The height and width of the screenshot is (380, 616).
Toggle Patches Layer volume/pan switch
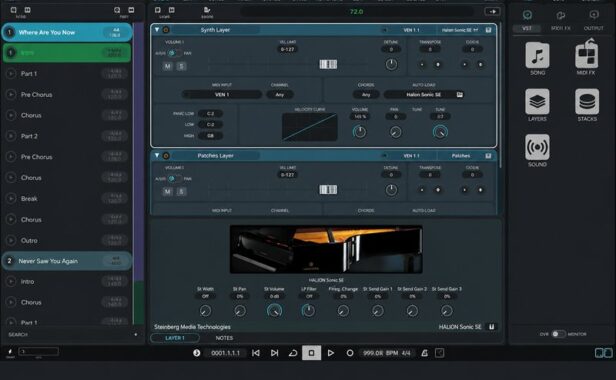pos(174,179)
